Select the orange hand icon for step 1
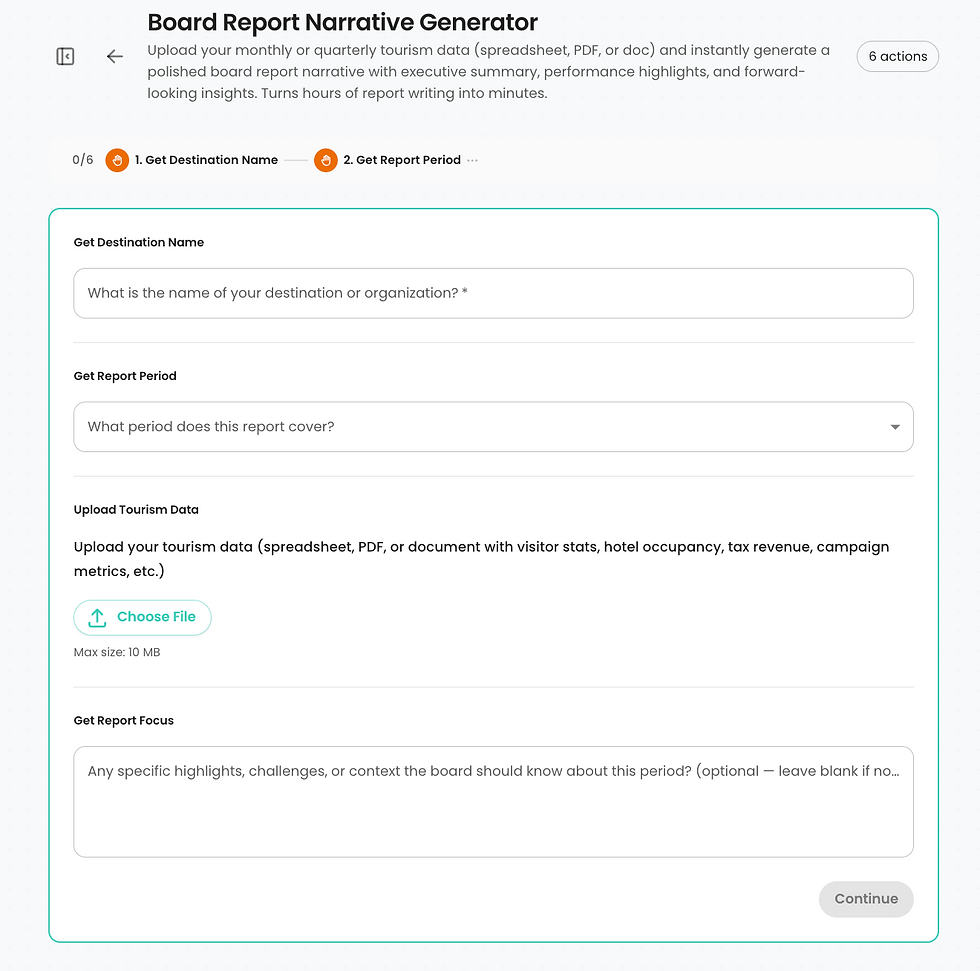The image size is (980, 971). [x=117, y=160]
